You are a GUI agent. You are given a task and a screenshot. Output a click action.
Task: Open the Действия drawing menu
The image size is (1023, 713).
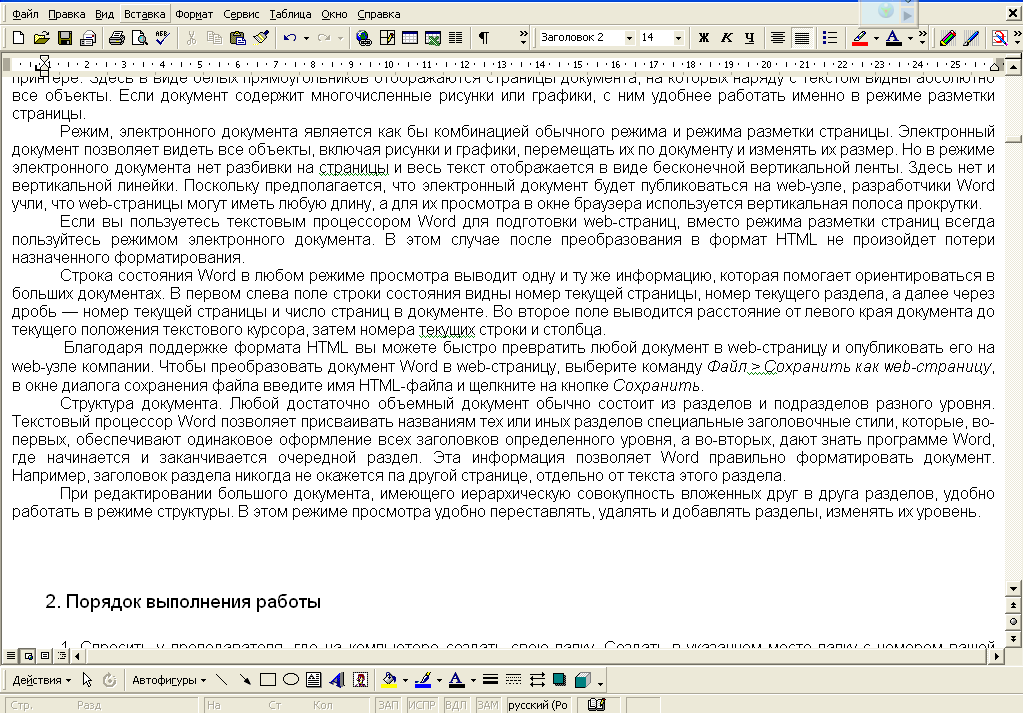tap(42, 680)
